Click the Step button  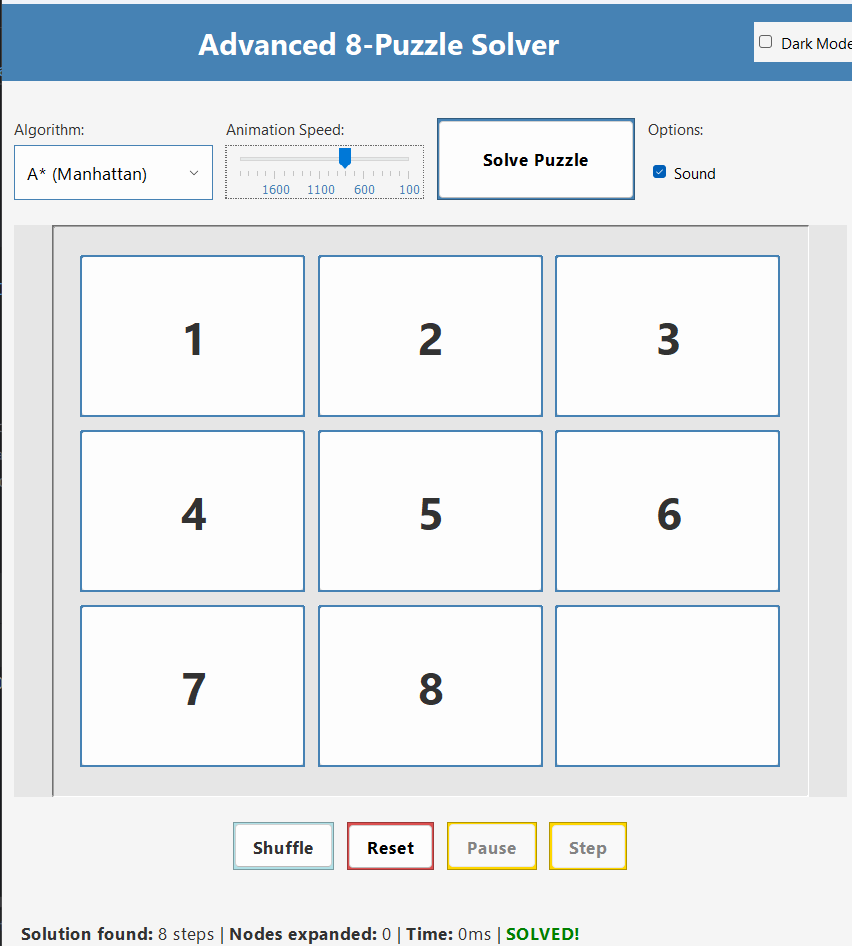pyautogui.click(x=588, y=846)
